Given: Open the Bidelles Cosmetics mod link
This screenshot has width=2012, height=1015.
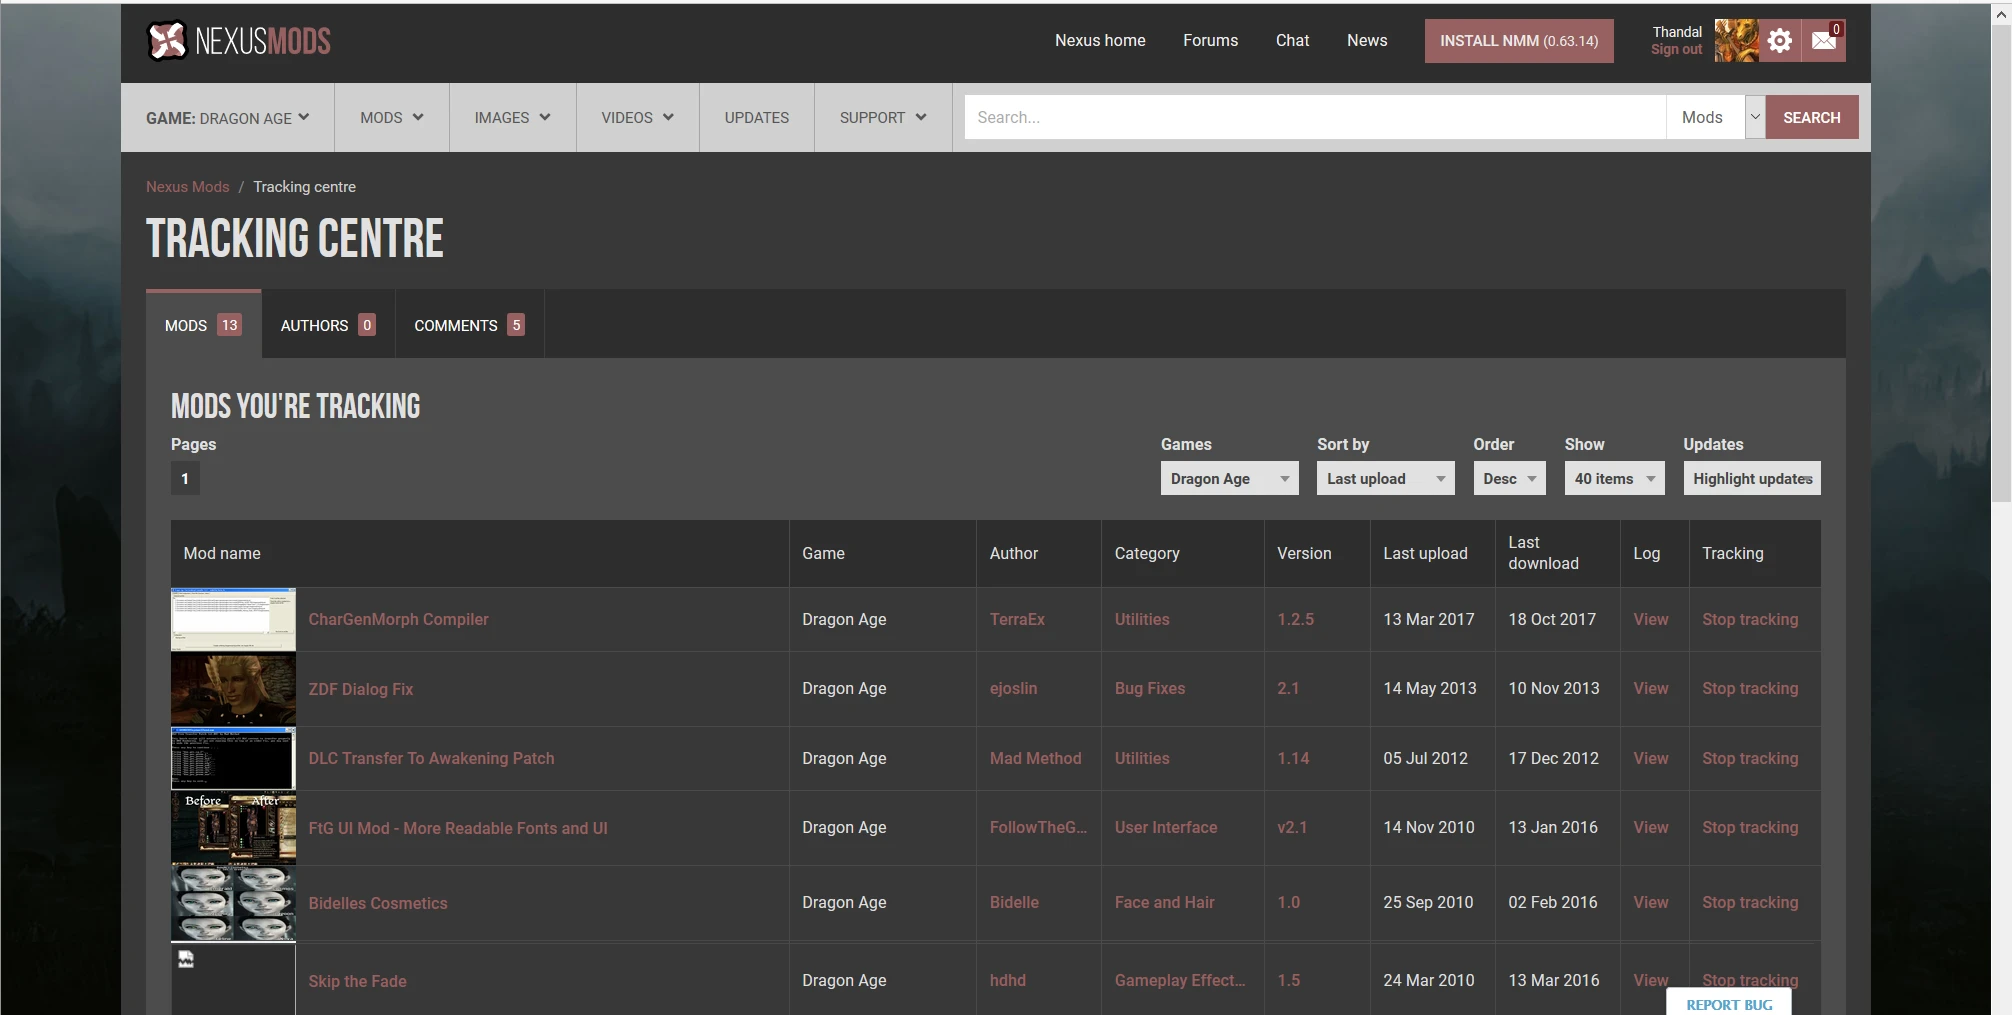Looking at the screenshot, I should pyautogui.click(x=378, y=903).
